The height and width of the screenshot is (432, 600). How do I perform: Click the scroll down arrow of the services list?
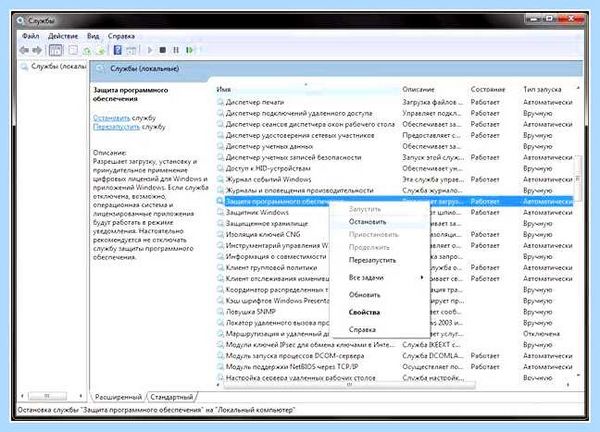(x=578, y=376)
